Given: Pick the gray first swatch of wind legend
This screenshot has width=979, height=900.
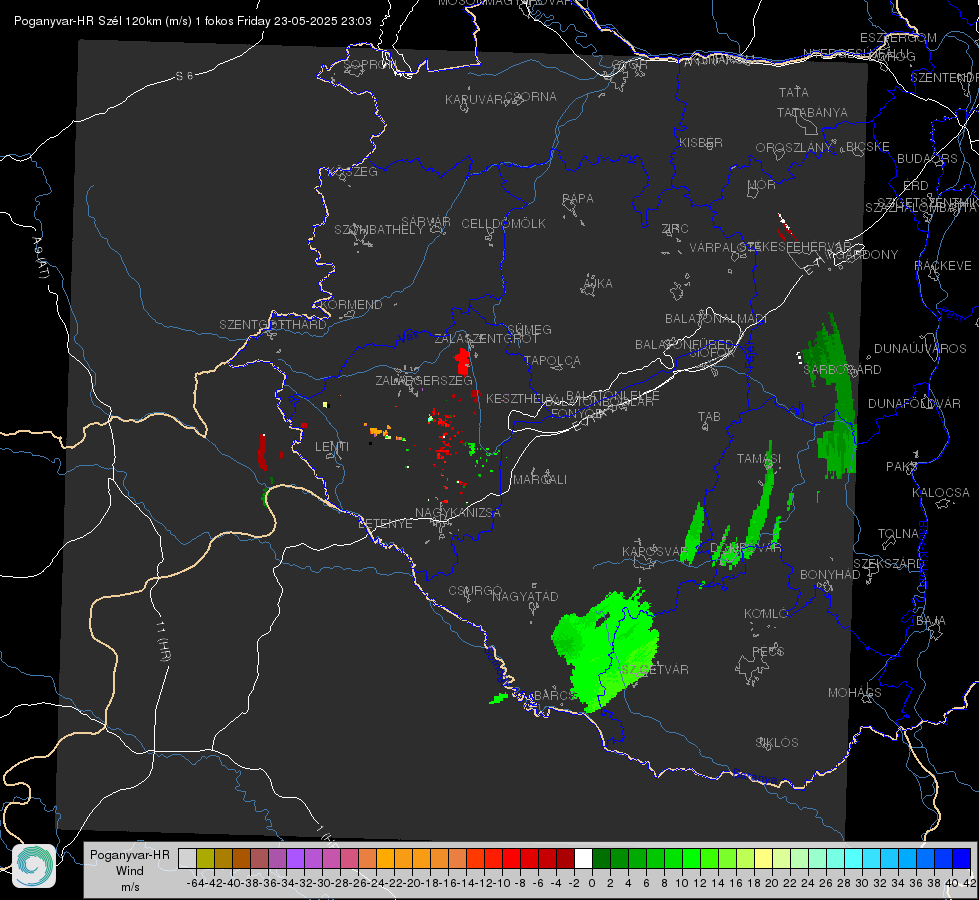Looking at the screenshot, I should (187, 858).
